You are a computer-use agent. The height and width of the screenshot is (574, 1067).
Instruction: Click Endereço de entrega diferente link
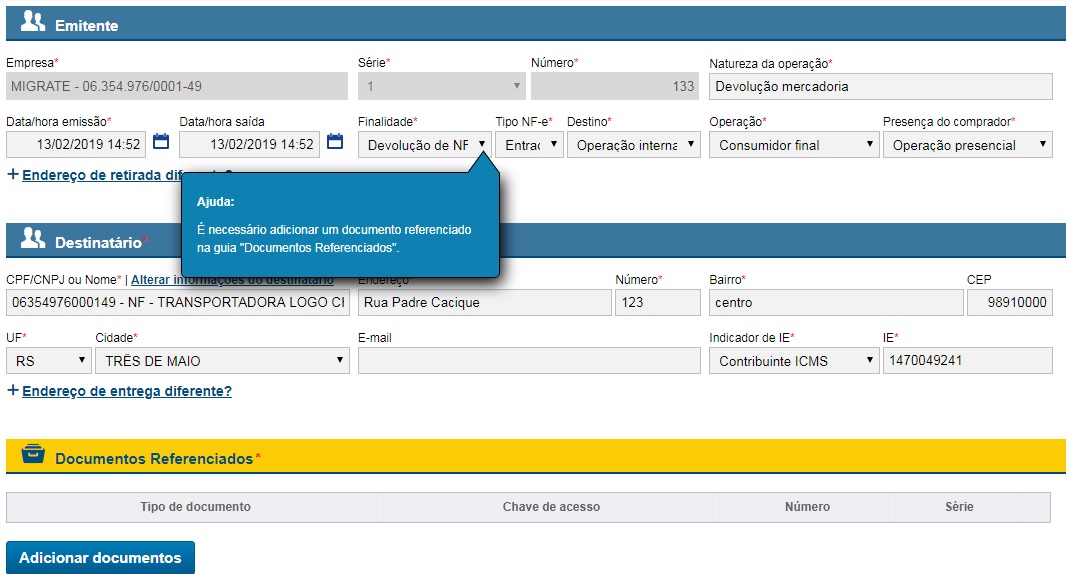(x=126, y=391)
